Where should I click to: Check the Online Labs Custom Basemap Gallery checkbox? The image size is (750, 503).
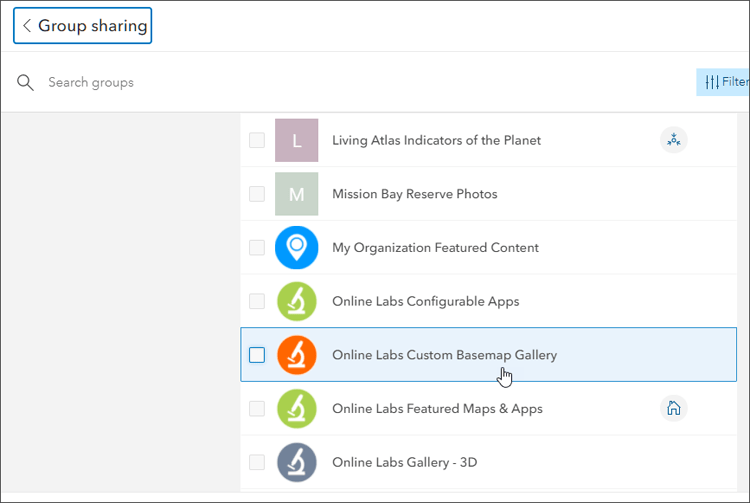click(257, 355)
